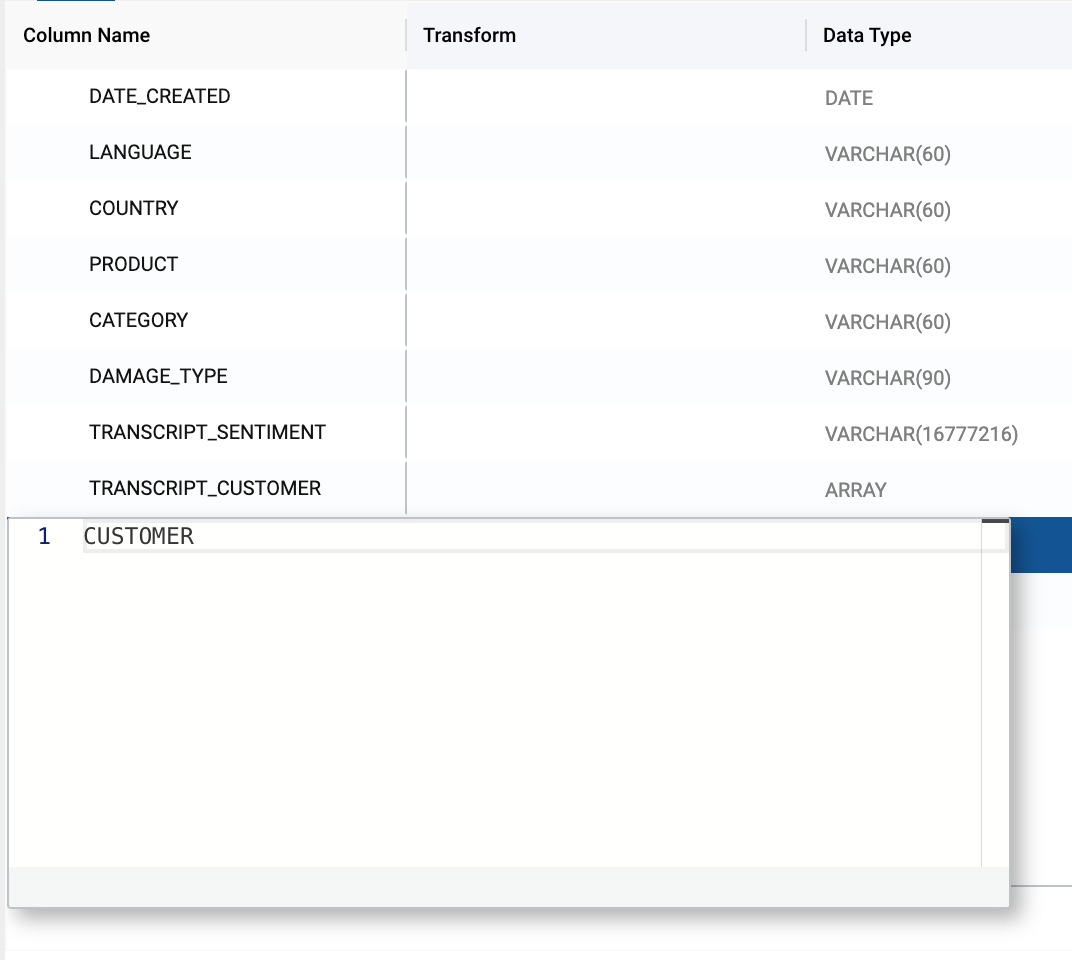Select the COUNTRY column name
This screenshot has width=1072, height=960.
[x=134, y=209]
